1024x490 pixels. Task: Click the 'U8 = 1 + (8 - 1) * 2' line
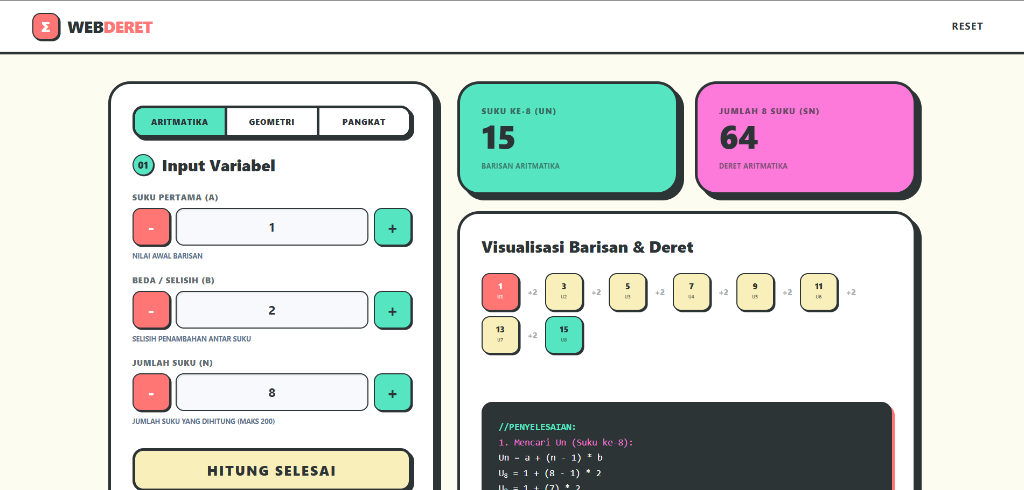(x=550, y=473)
